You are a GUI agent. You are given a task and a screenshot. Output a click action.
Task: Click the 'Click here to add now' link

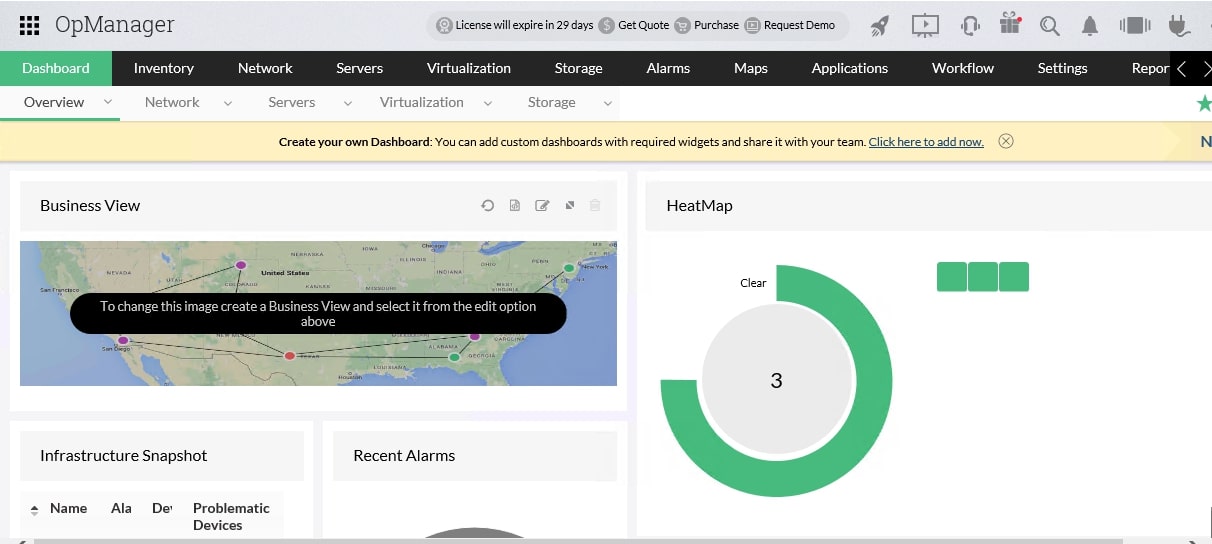coord(926,142)
